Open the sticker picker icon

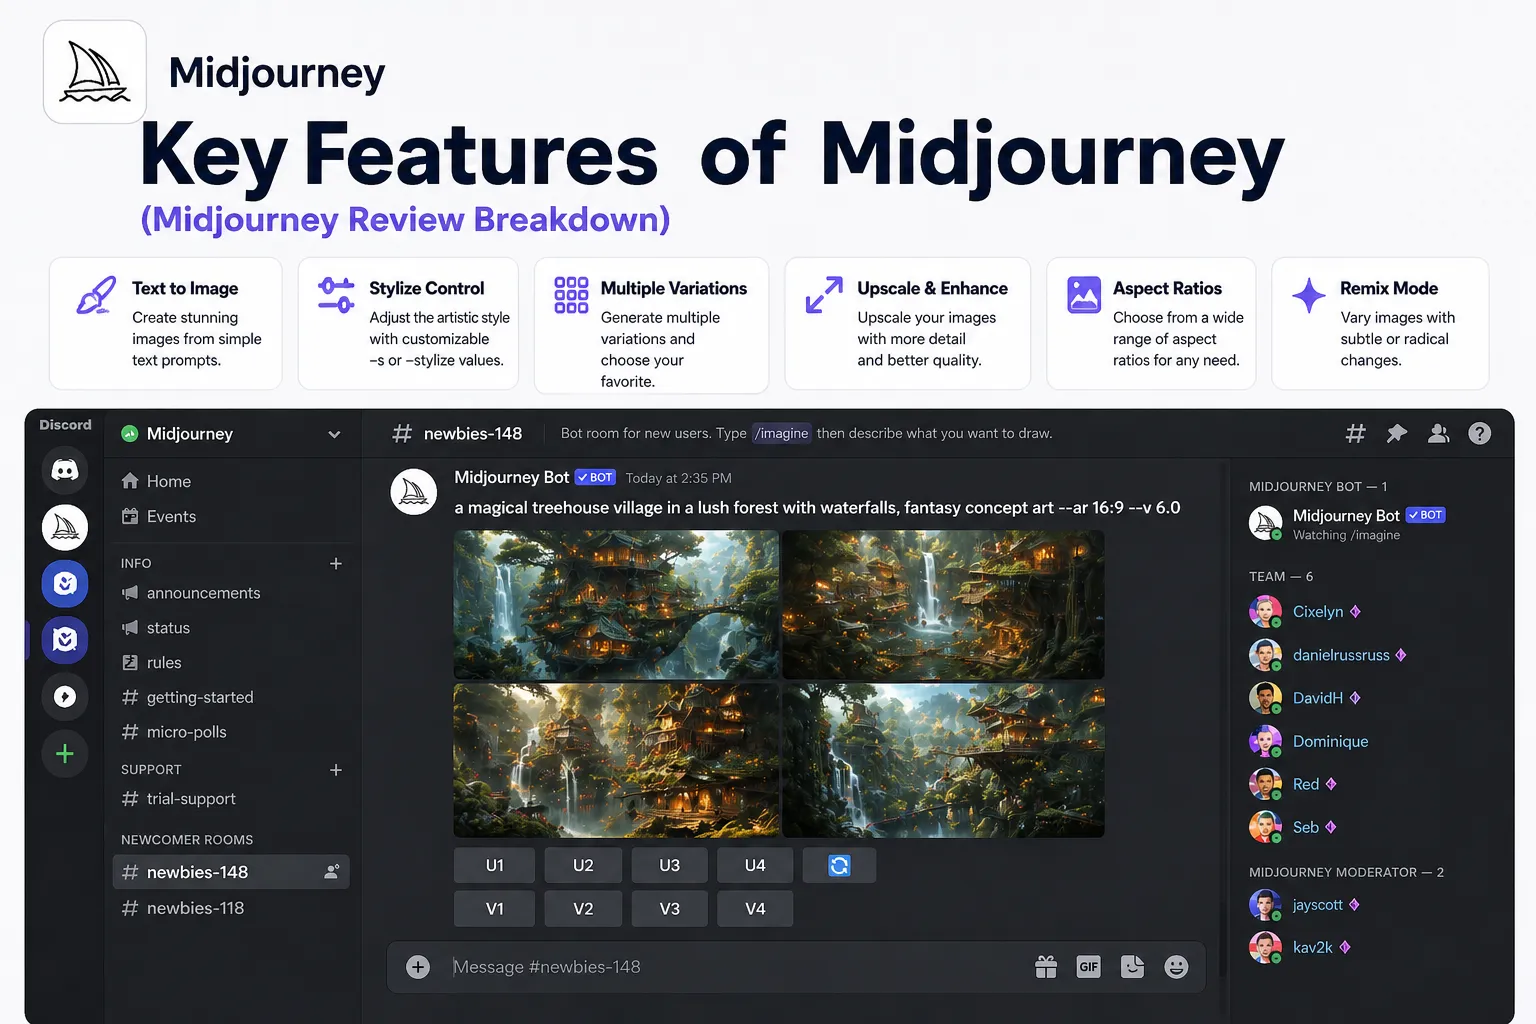click(1132, 967)
